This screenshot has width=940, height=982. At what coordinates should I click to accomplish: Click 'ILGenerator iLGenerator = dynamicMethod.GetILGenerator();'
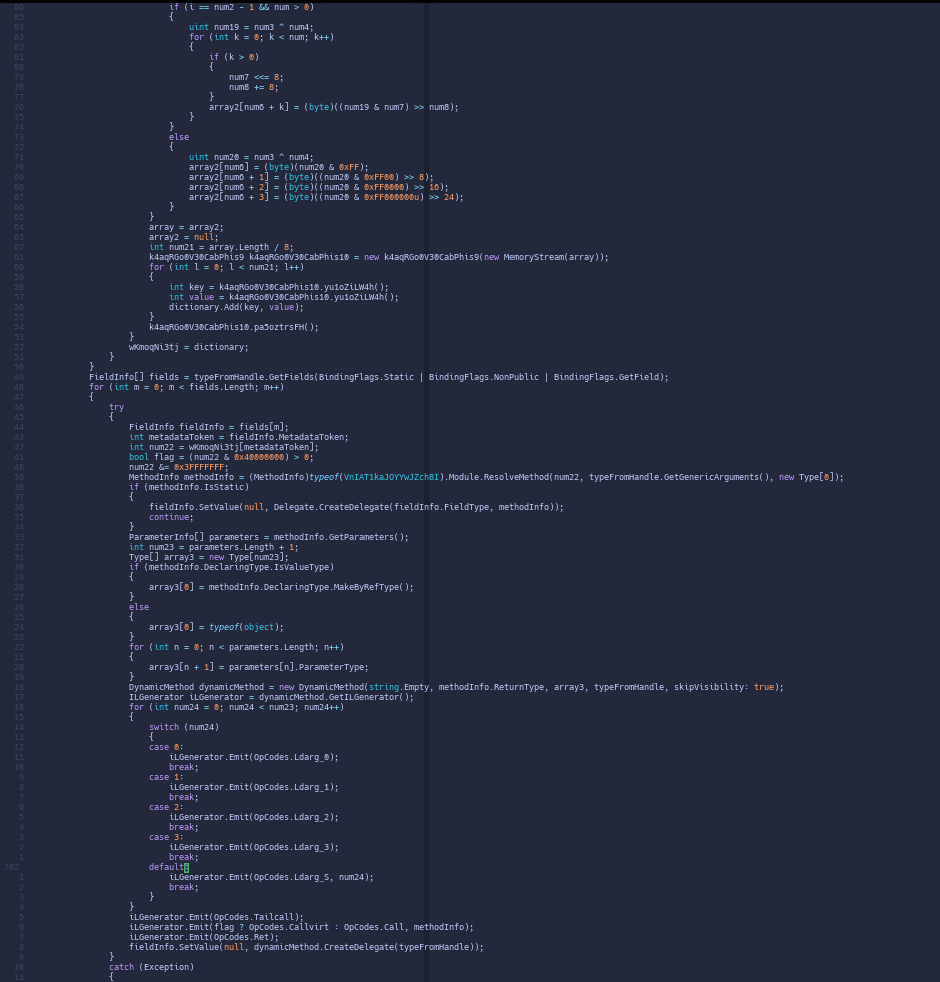271,698
